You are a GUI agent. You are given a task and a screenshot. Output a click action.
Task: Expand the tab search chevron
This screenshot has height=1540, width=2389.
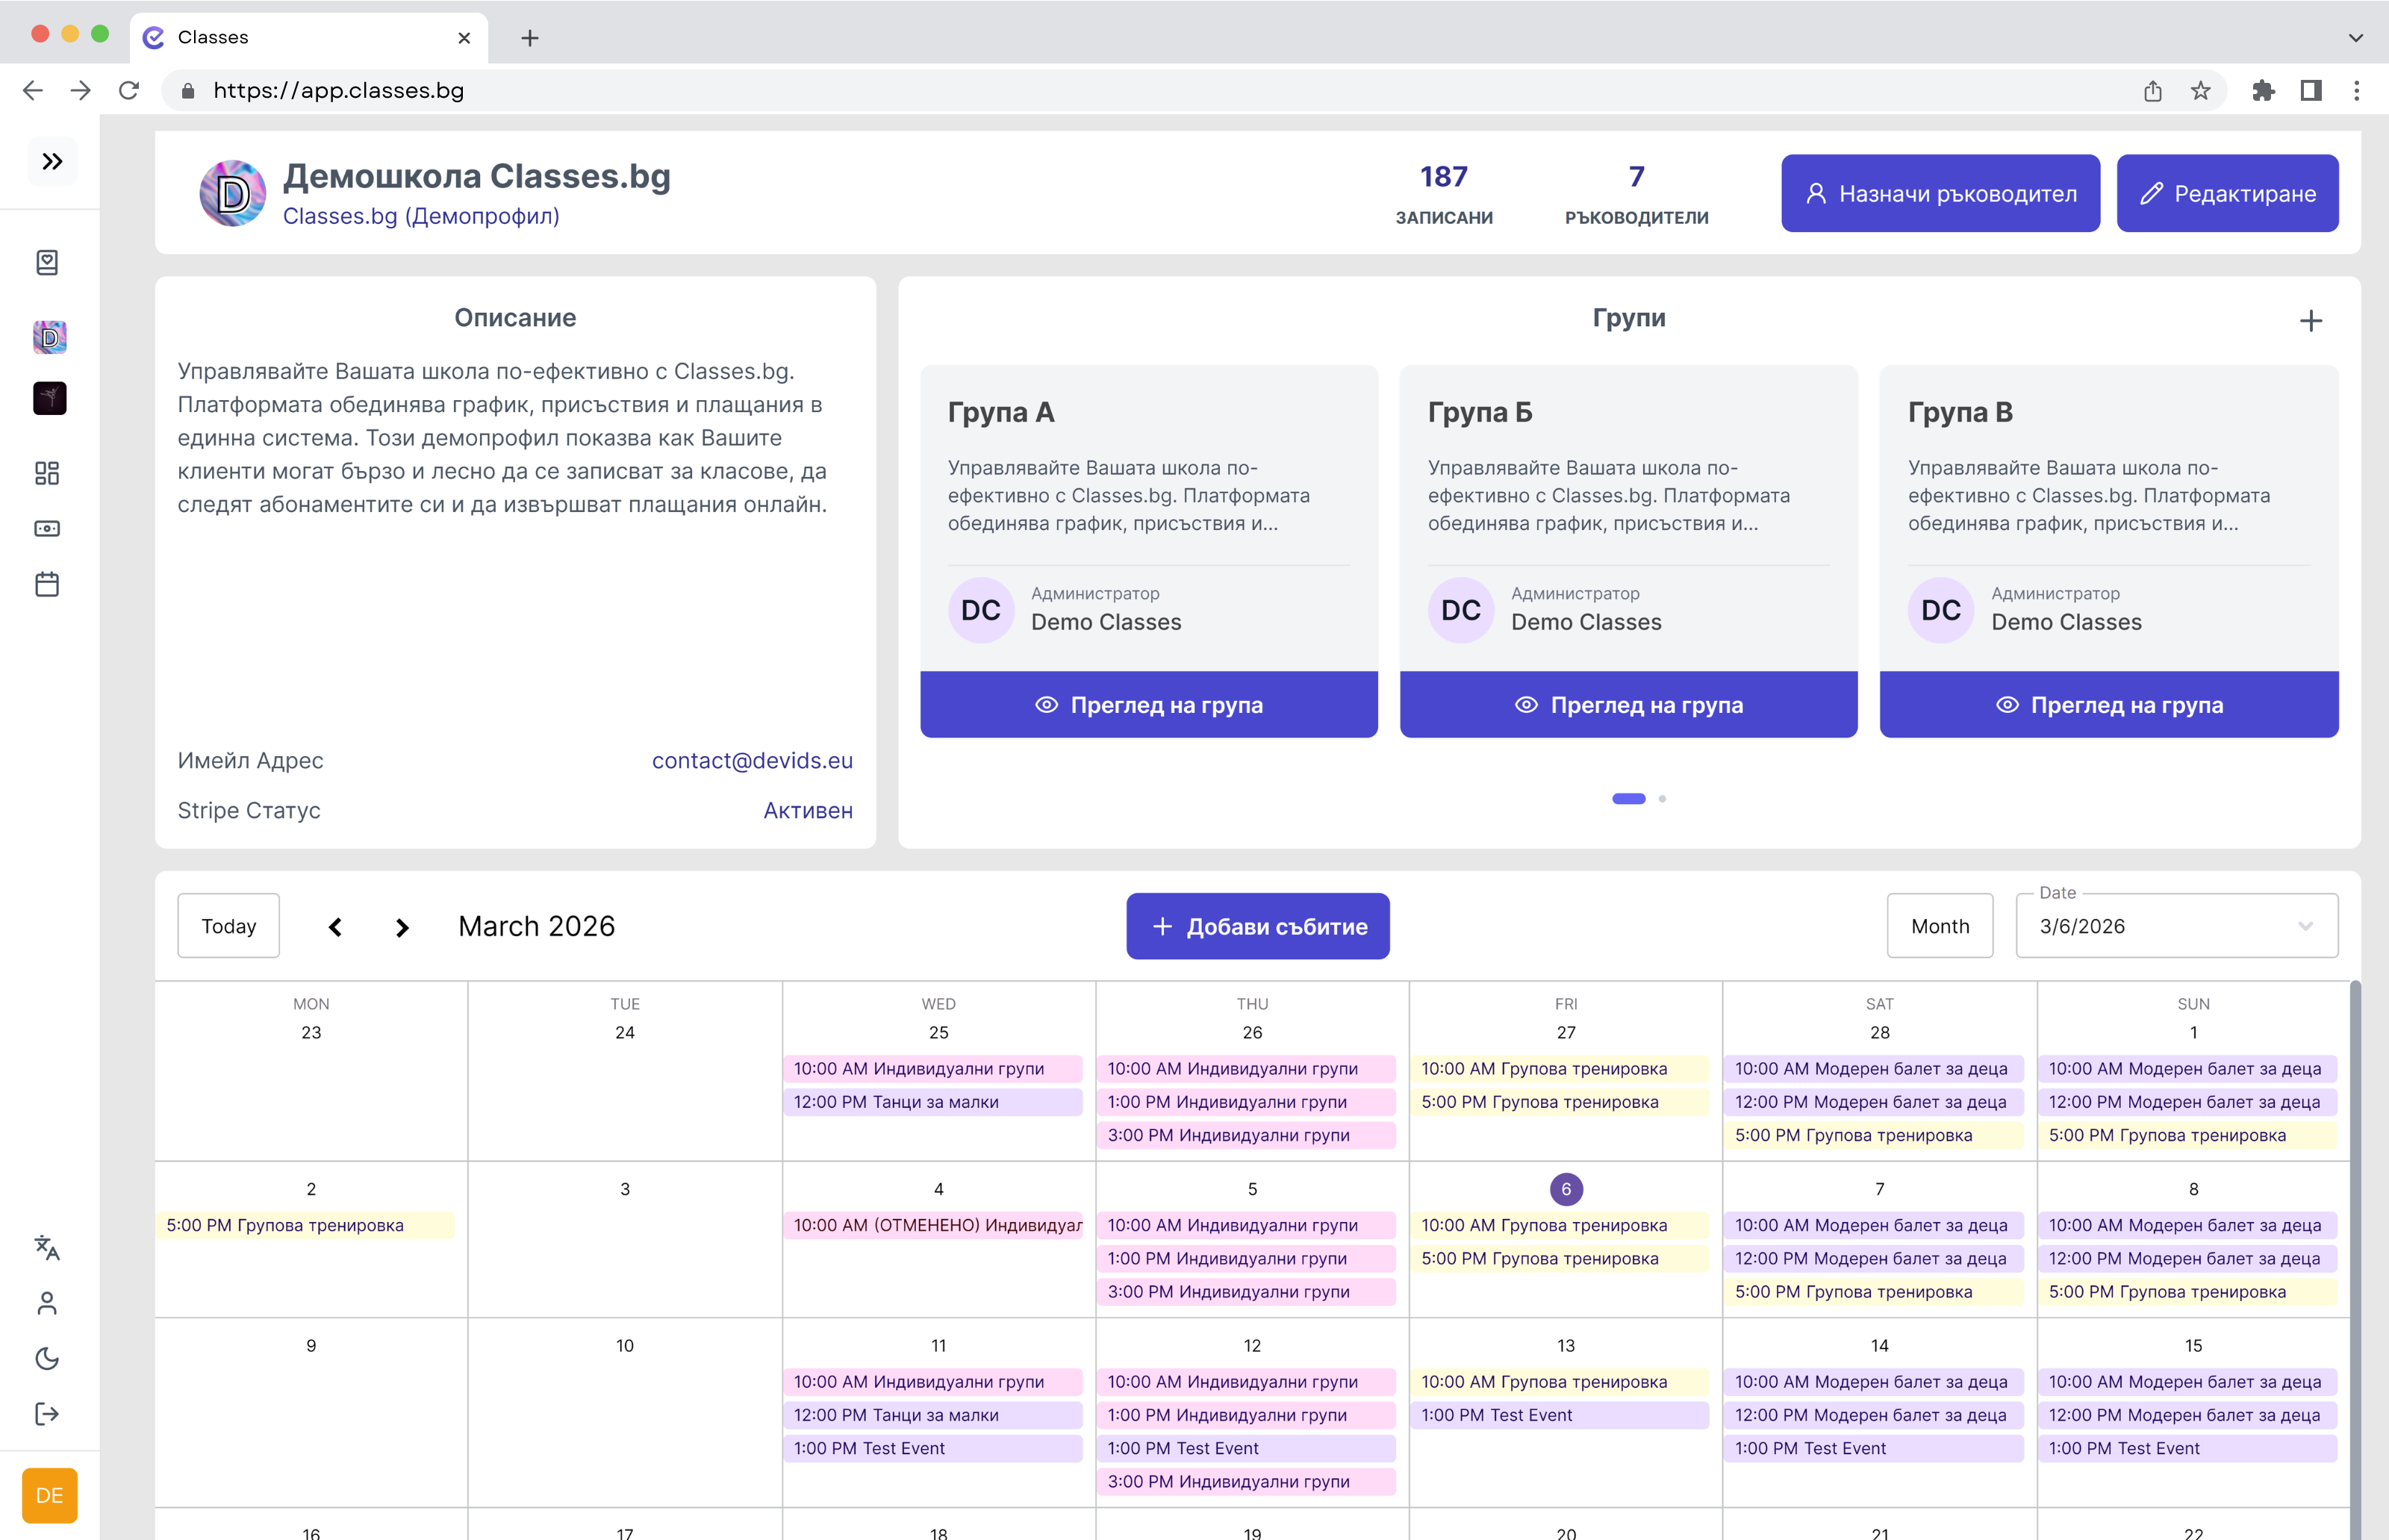pos(2355,38)
